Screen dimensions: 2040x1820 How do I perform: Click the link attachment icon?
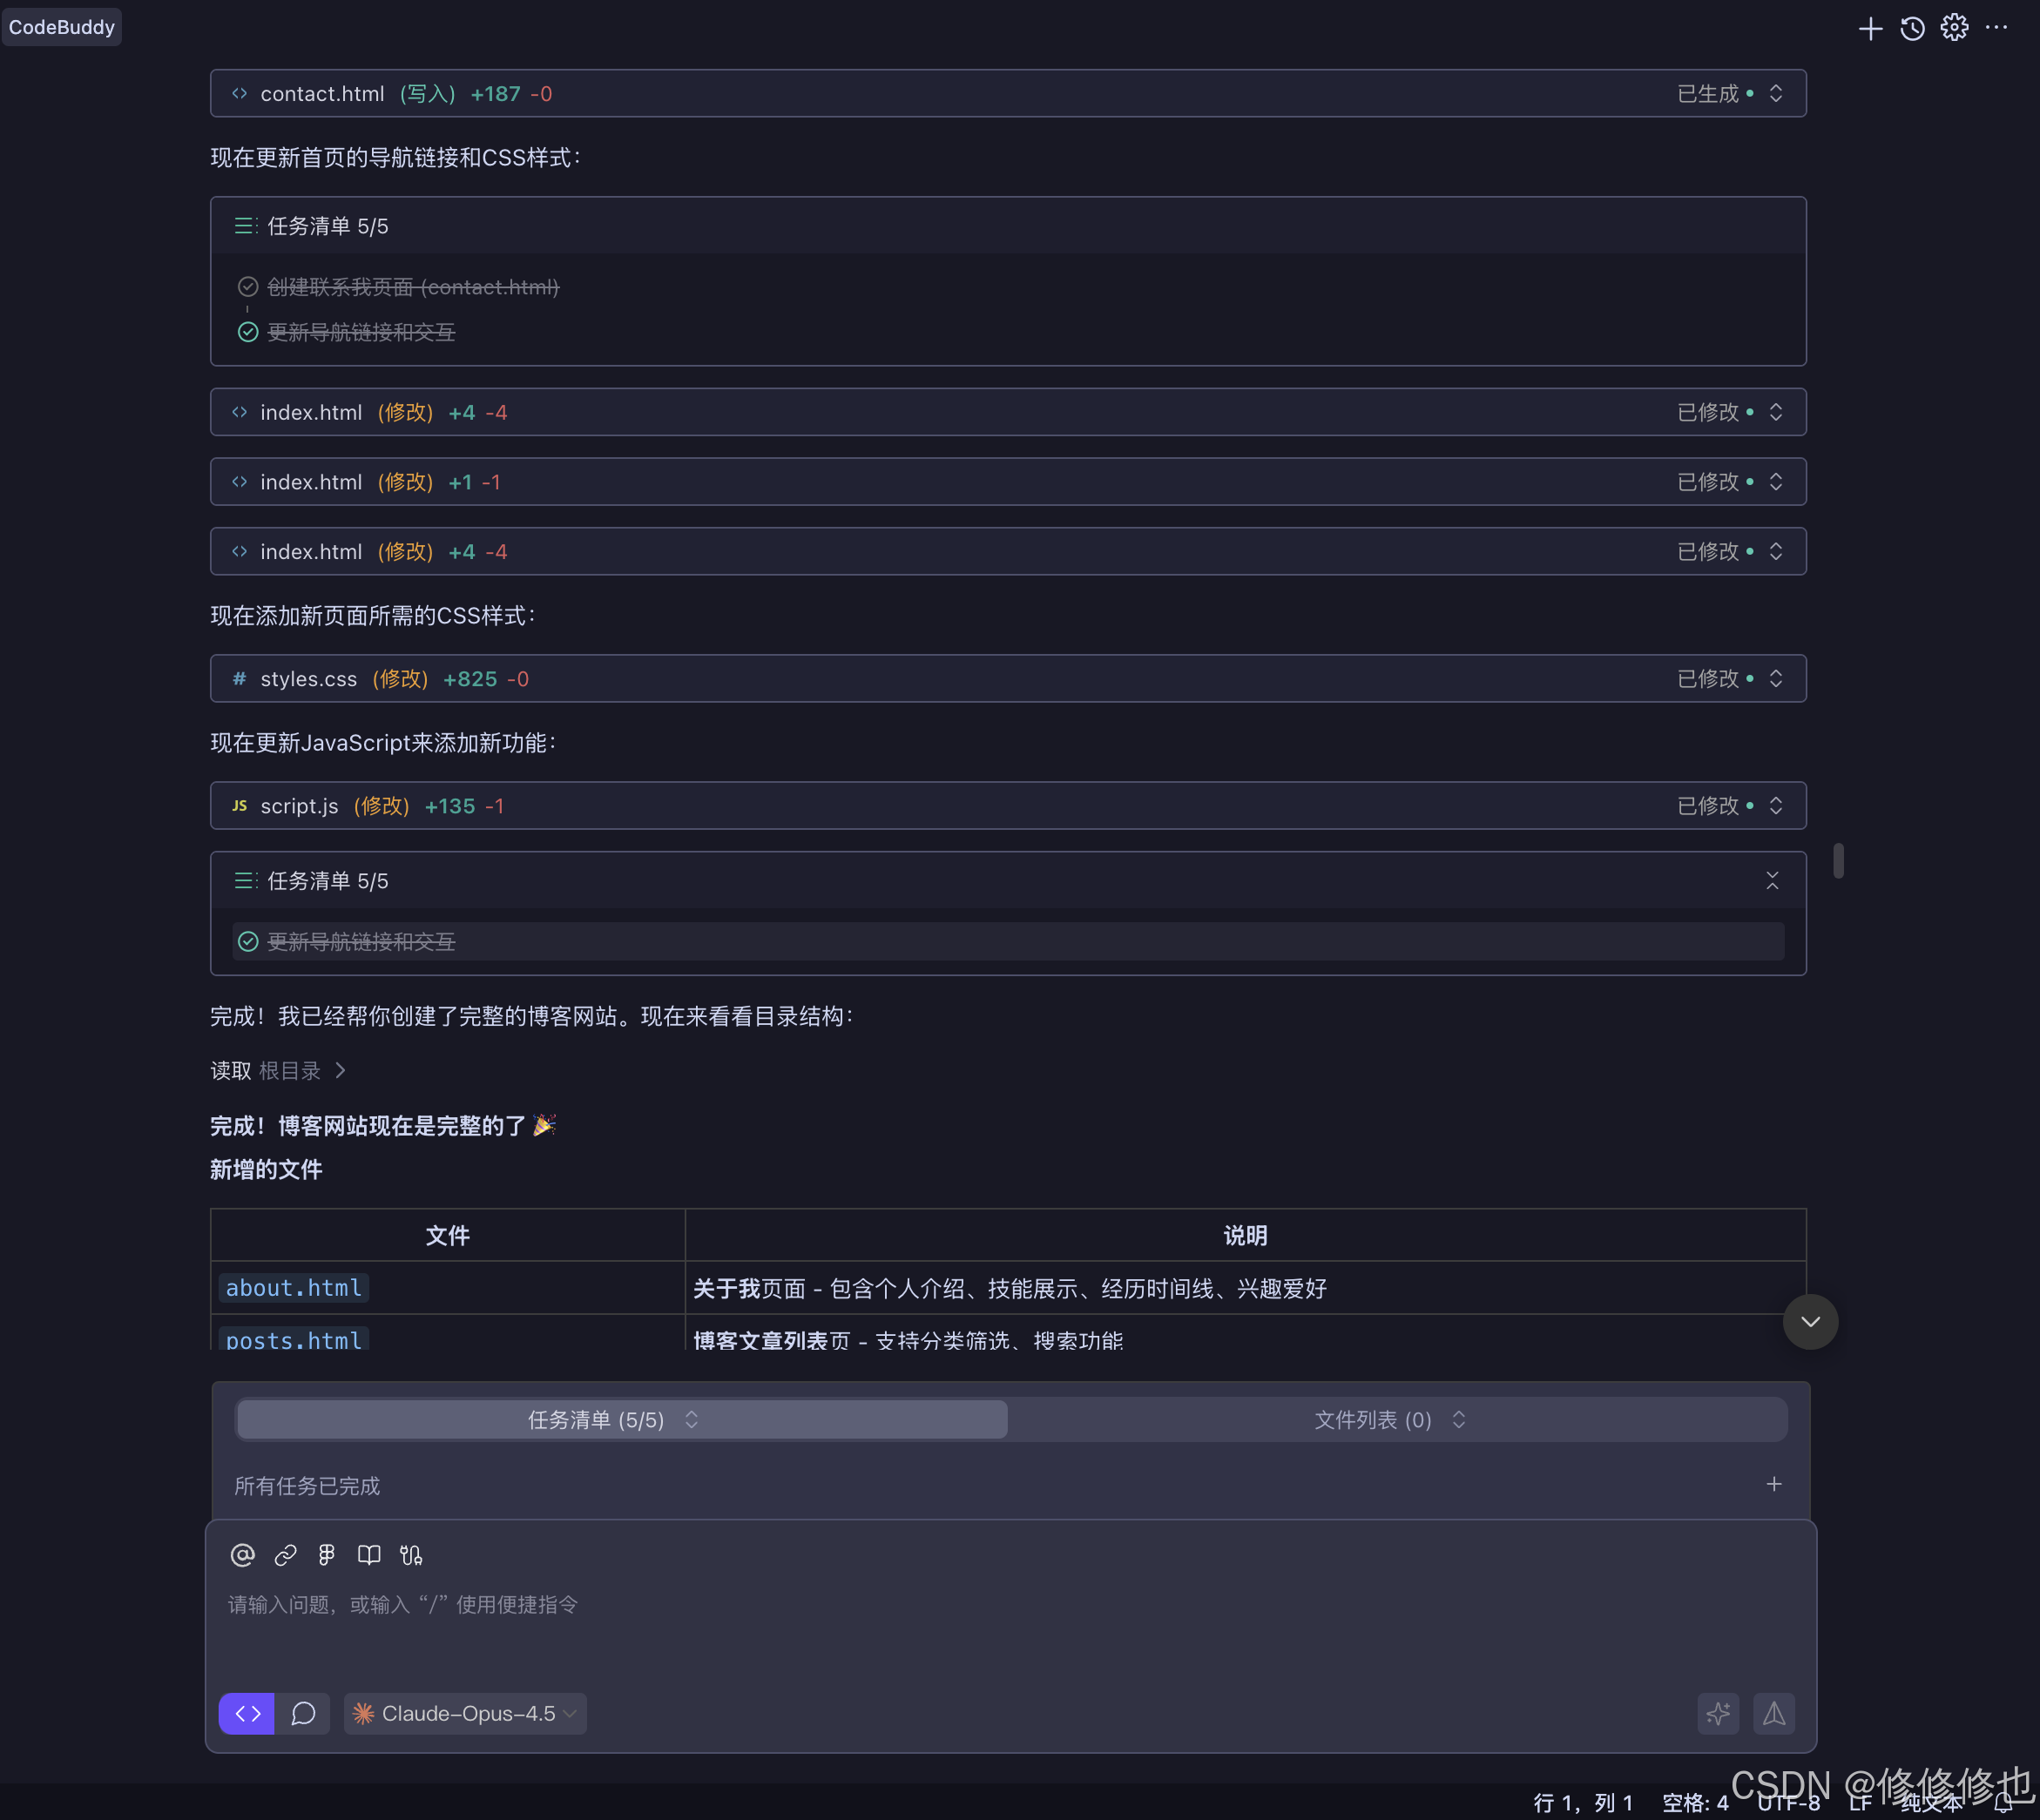point(285,1555)
